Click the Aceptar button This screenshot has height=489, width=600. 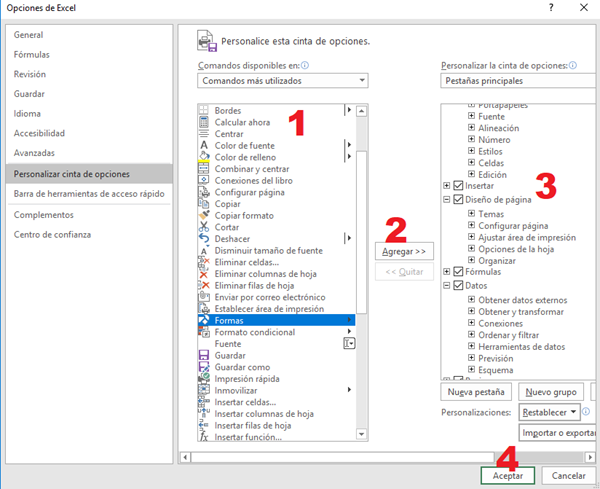coord(507,476)
